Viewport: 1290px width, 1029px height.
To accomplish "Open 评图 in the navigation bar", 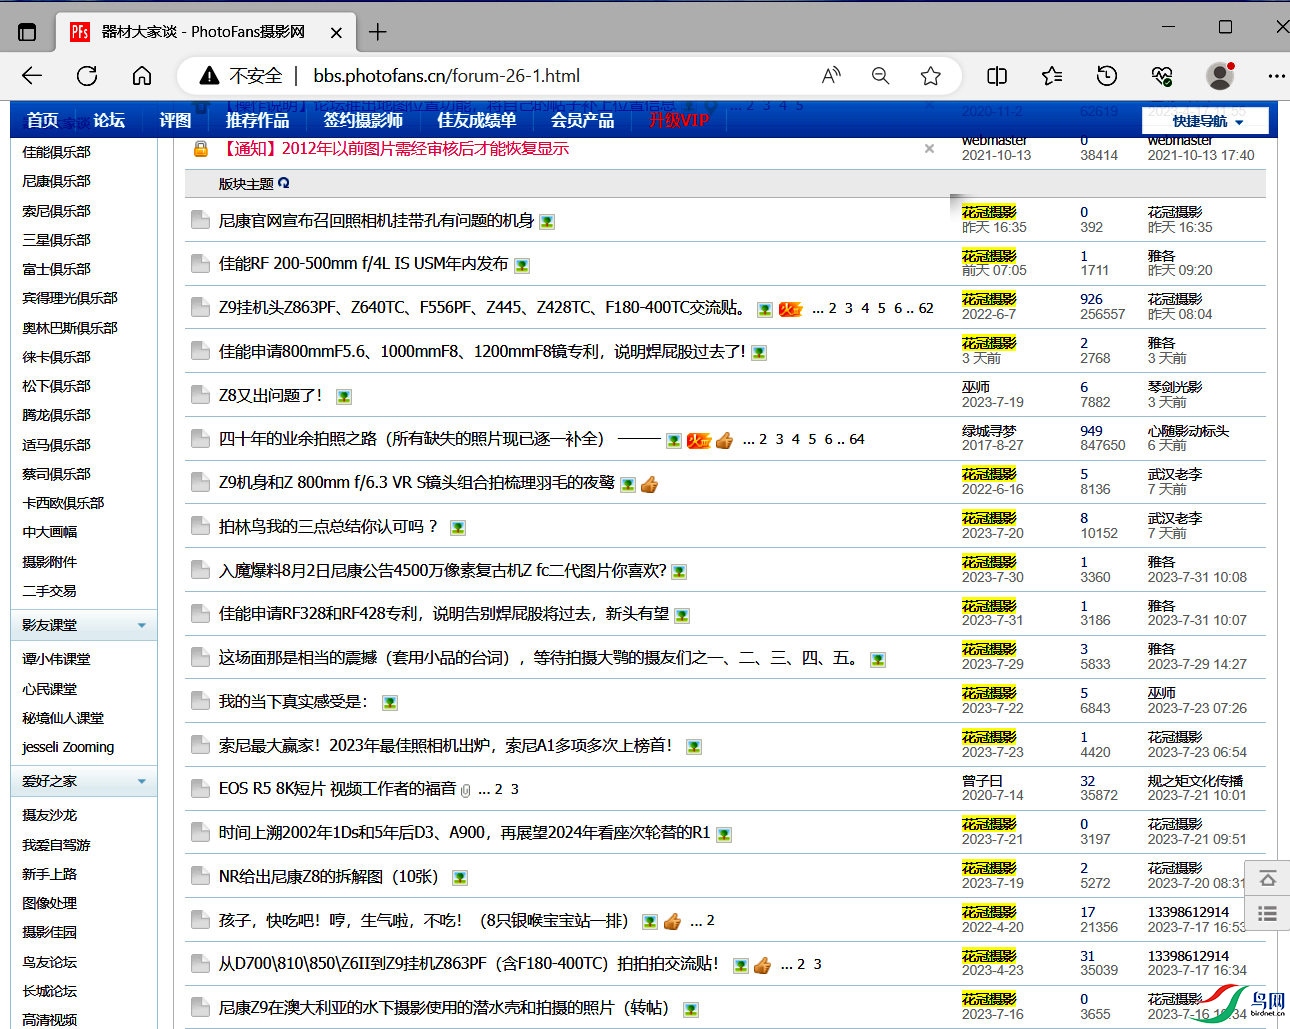I will (175, 120).
